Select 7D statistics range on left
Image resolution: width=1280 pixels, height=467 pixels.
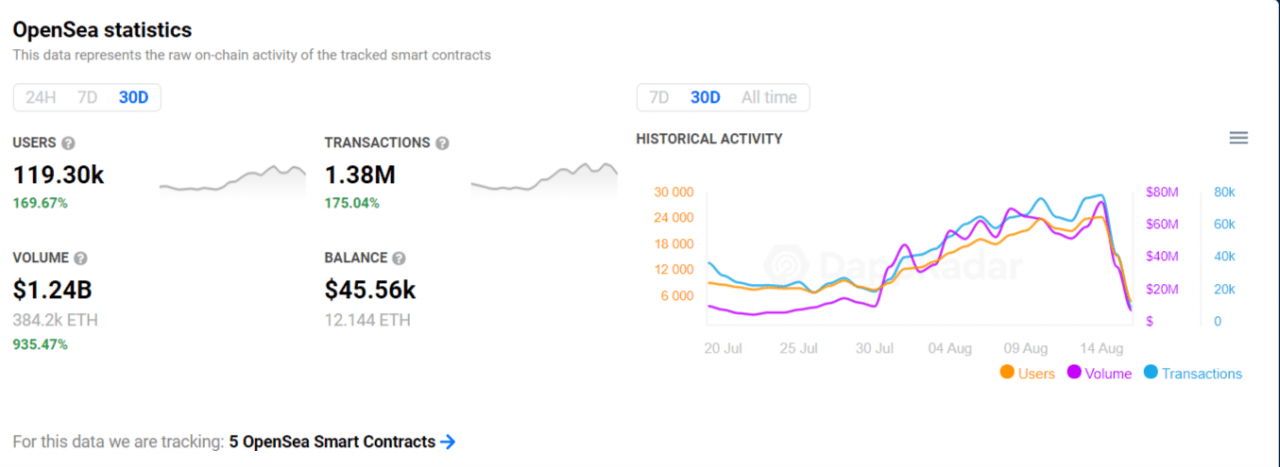coord(87,97)
